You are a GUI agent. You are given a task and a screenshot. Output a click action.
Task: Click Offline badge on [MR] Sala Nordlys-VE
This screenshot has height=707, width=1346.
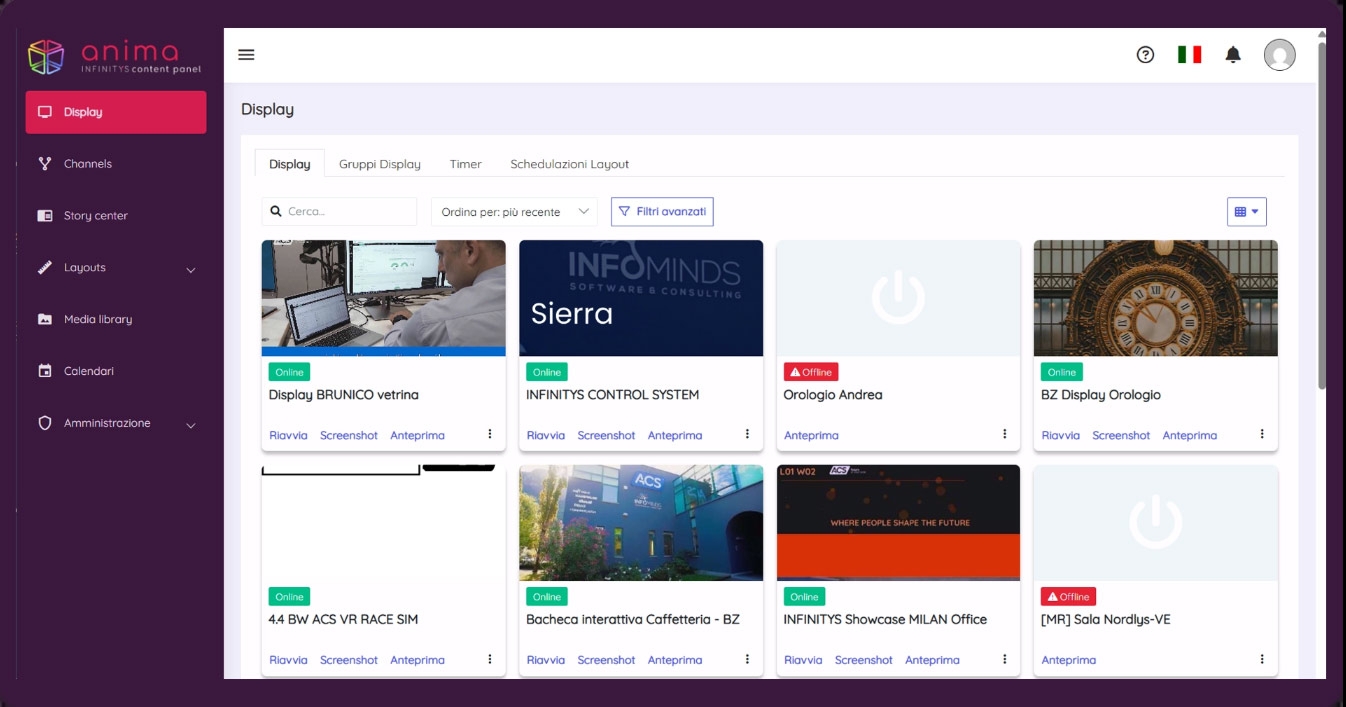[1068, 597]
